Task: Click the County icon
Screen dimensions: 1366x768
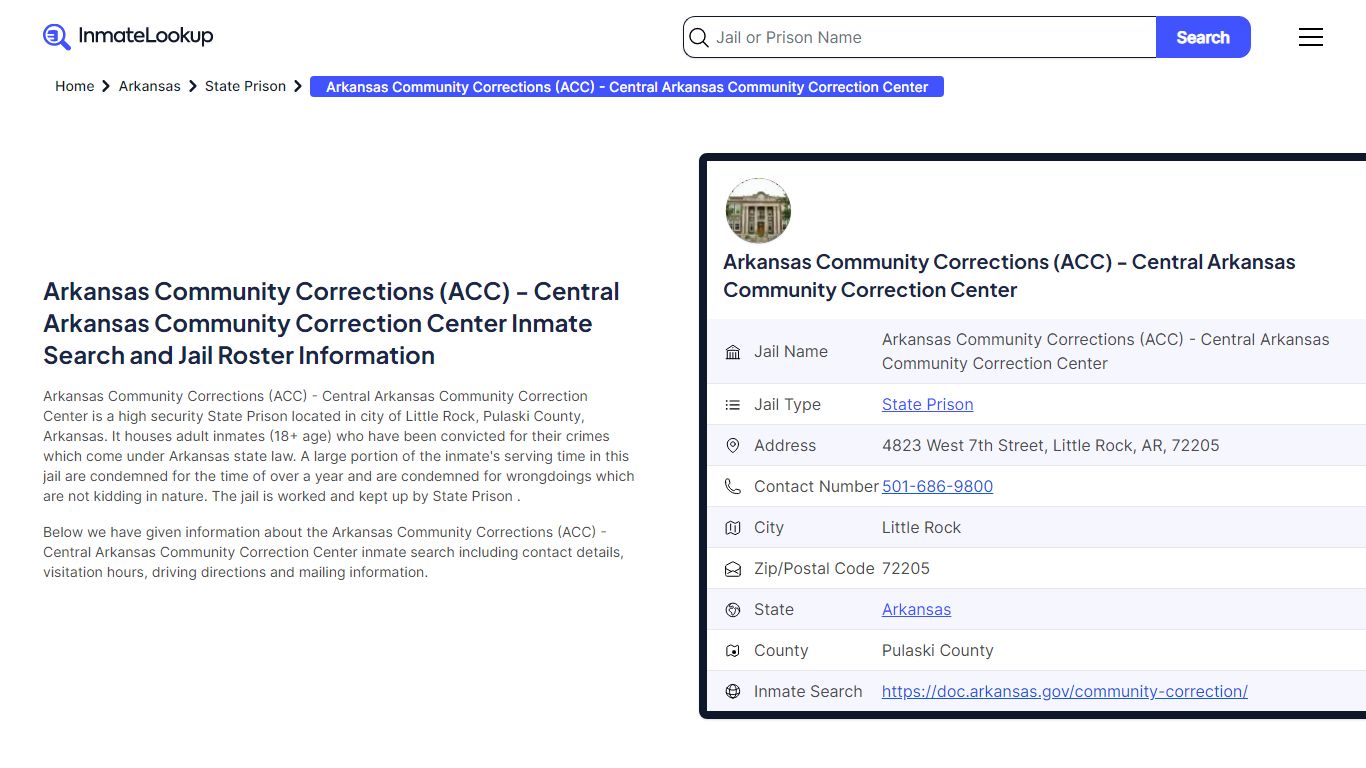Action: pyautogui.click(x=733, y=651)
